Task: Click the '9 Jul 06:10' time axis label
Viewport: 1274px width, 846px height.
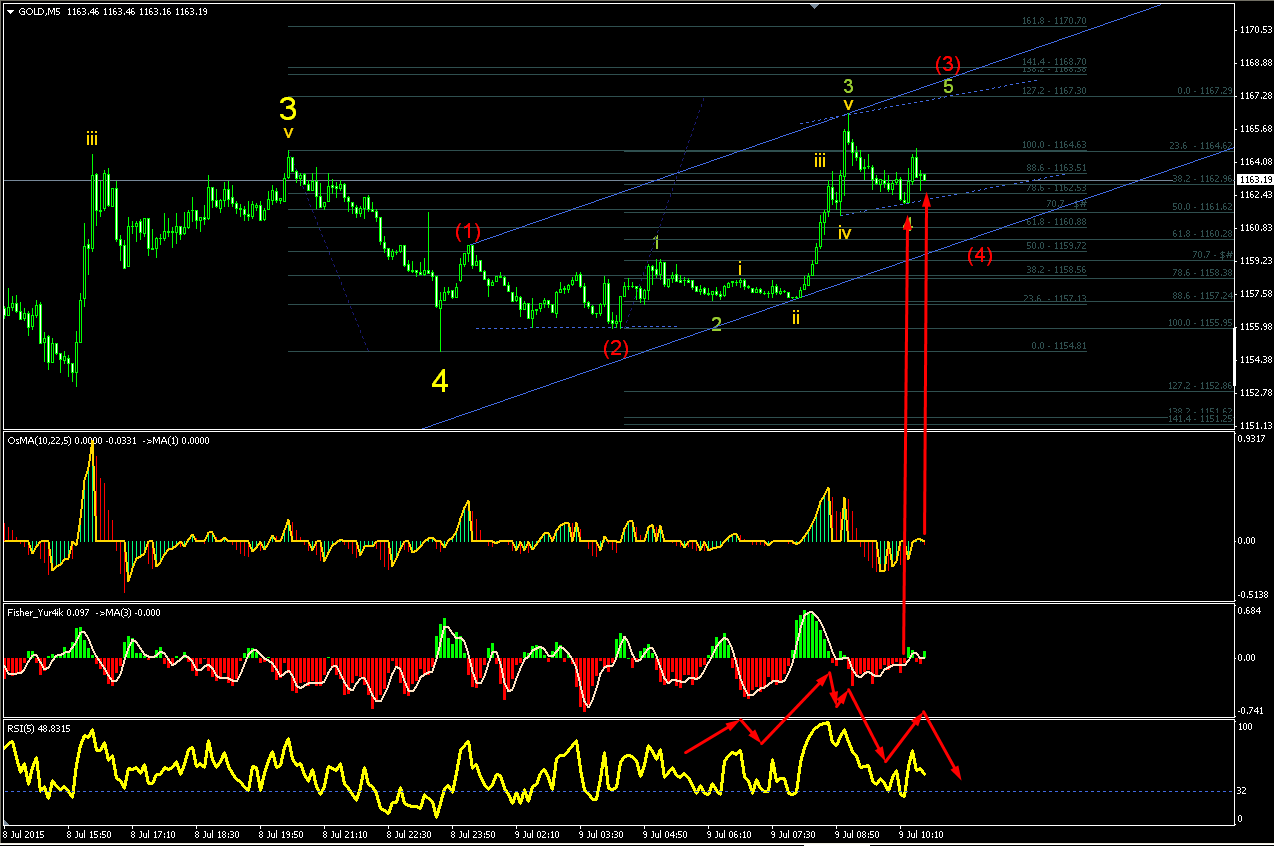Action: pyautogui.click(x=728, y=833)
